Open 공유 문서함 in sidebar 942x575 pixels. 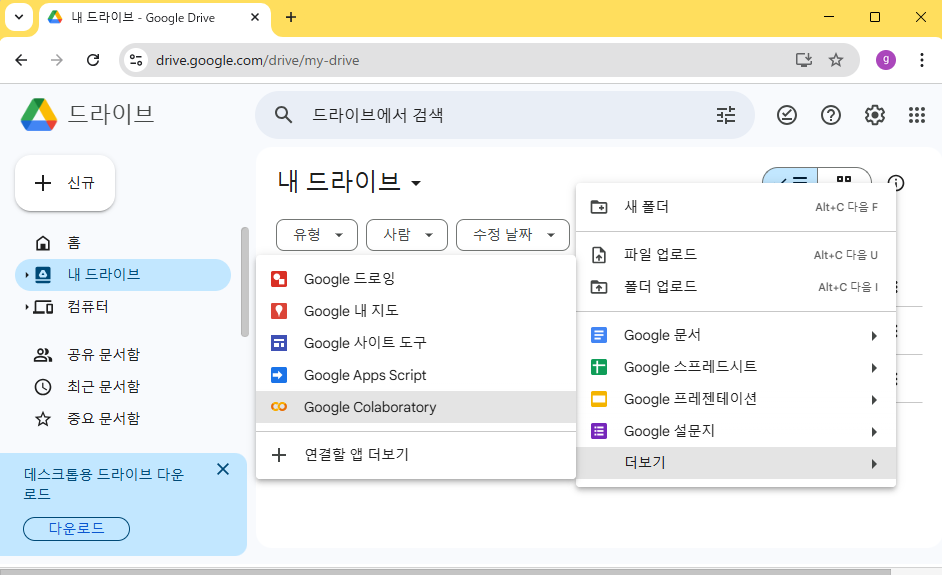tap(123, 354)
